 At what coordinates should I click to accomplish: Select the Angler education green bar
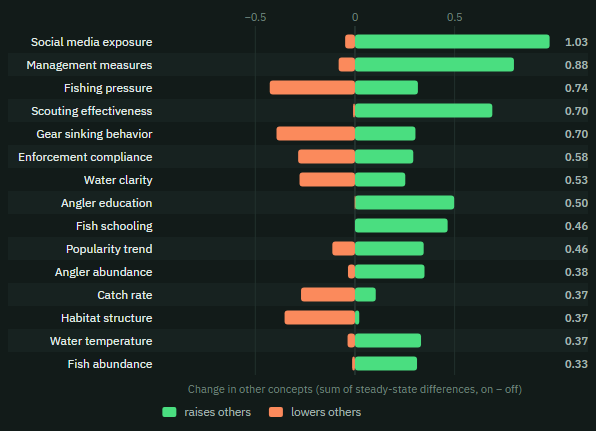click(404, 203)
